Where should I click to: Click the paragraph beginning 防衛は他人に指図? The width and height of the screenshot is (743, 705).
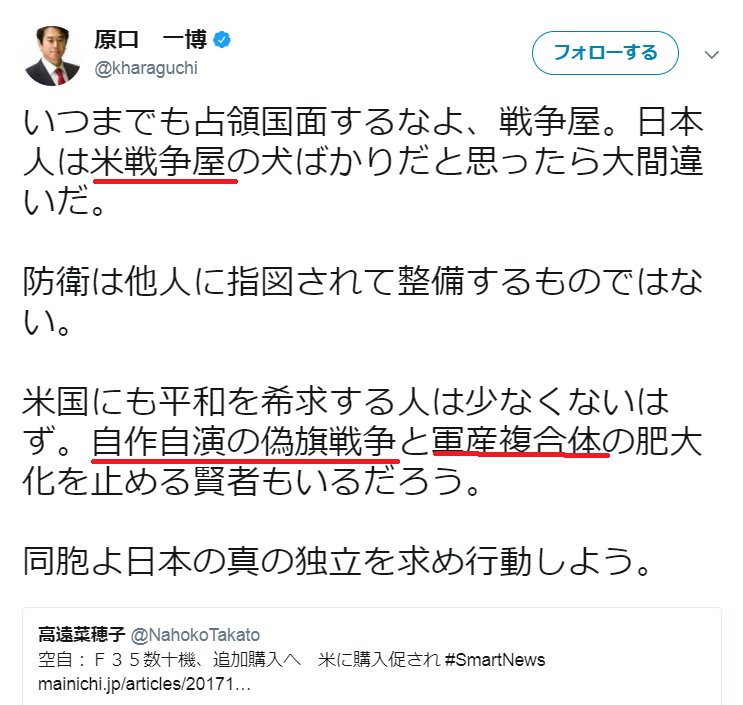[362, 301]
